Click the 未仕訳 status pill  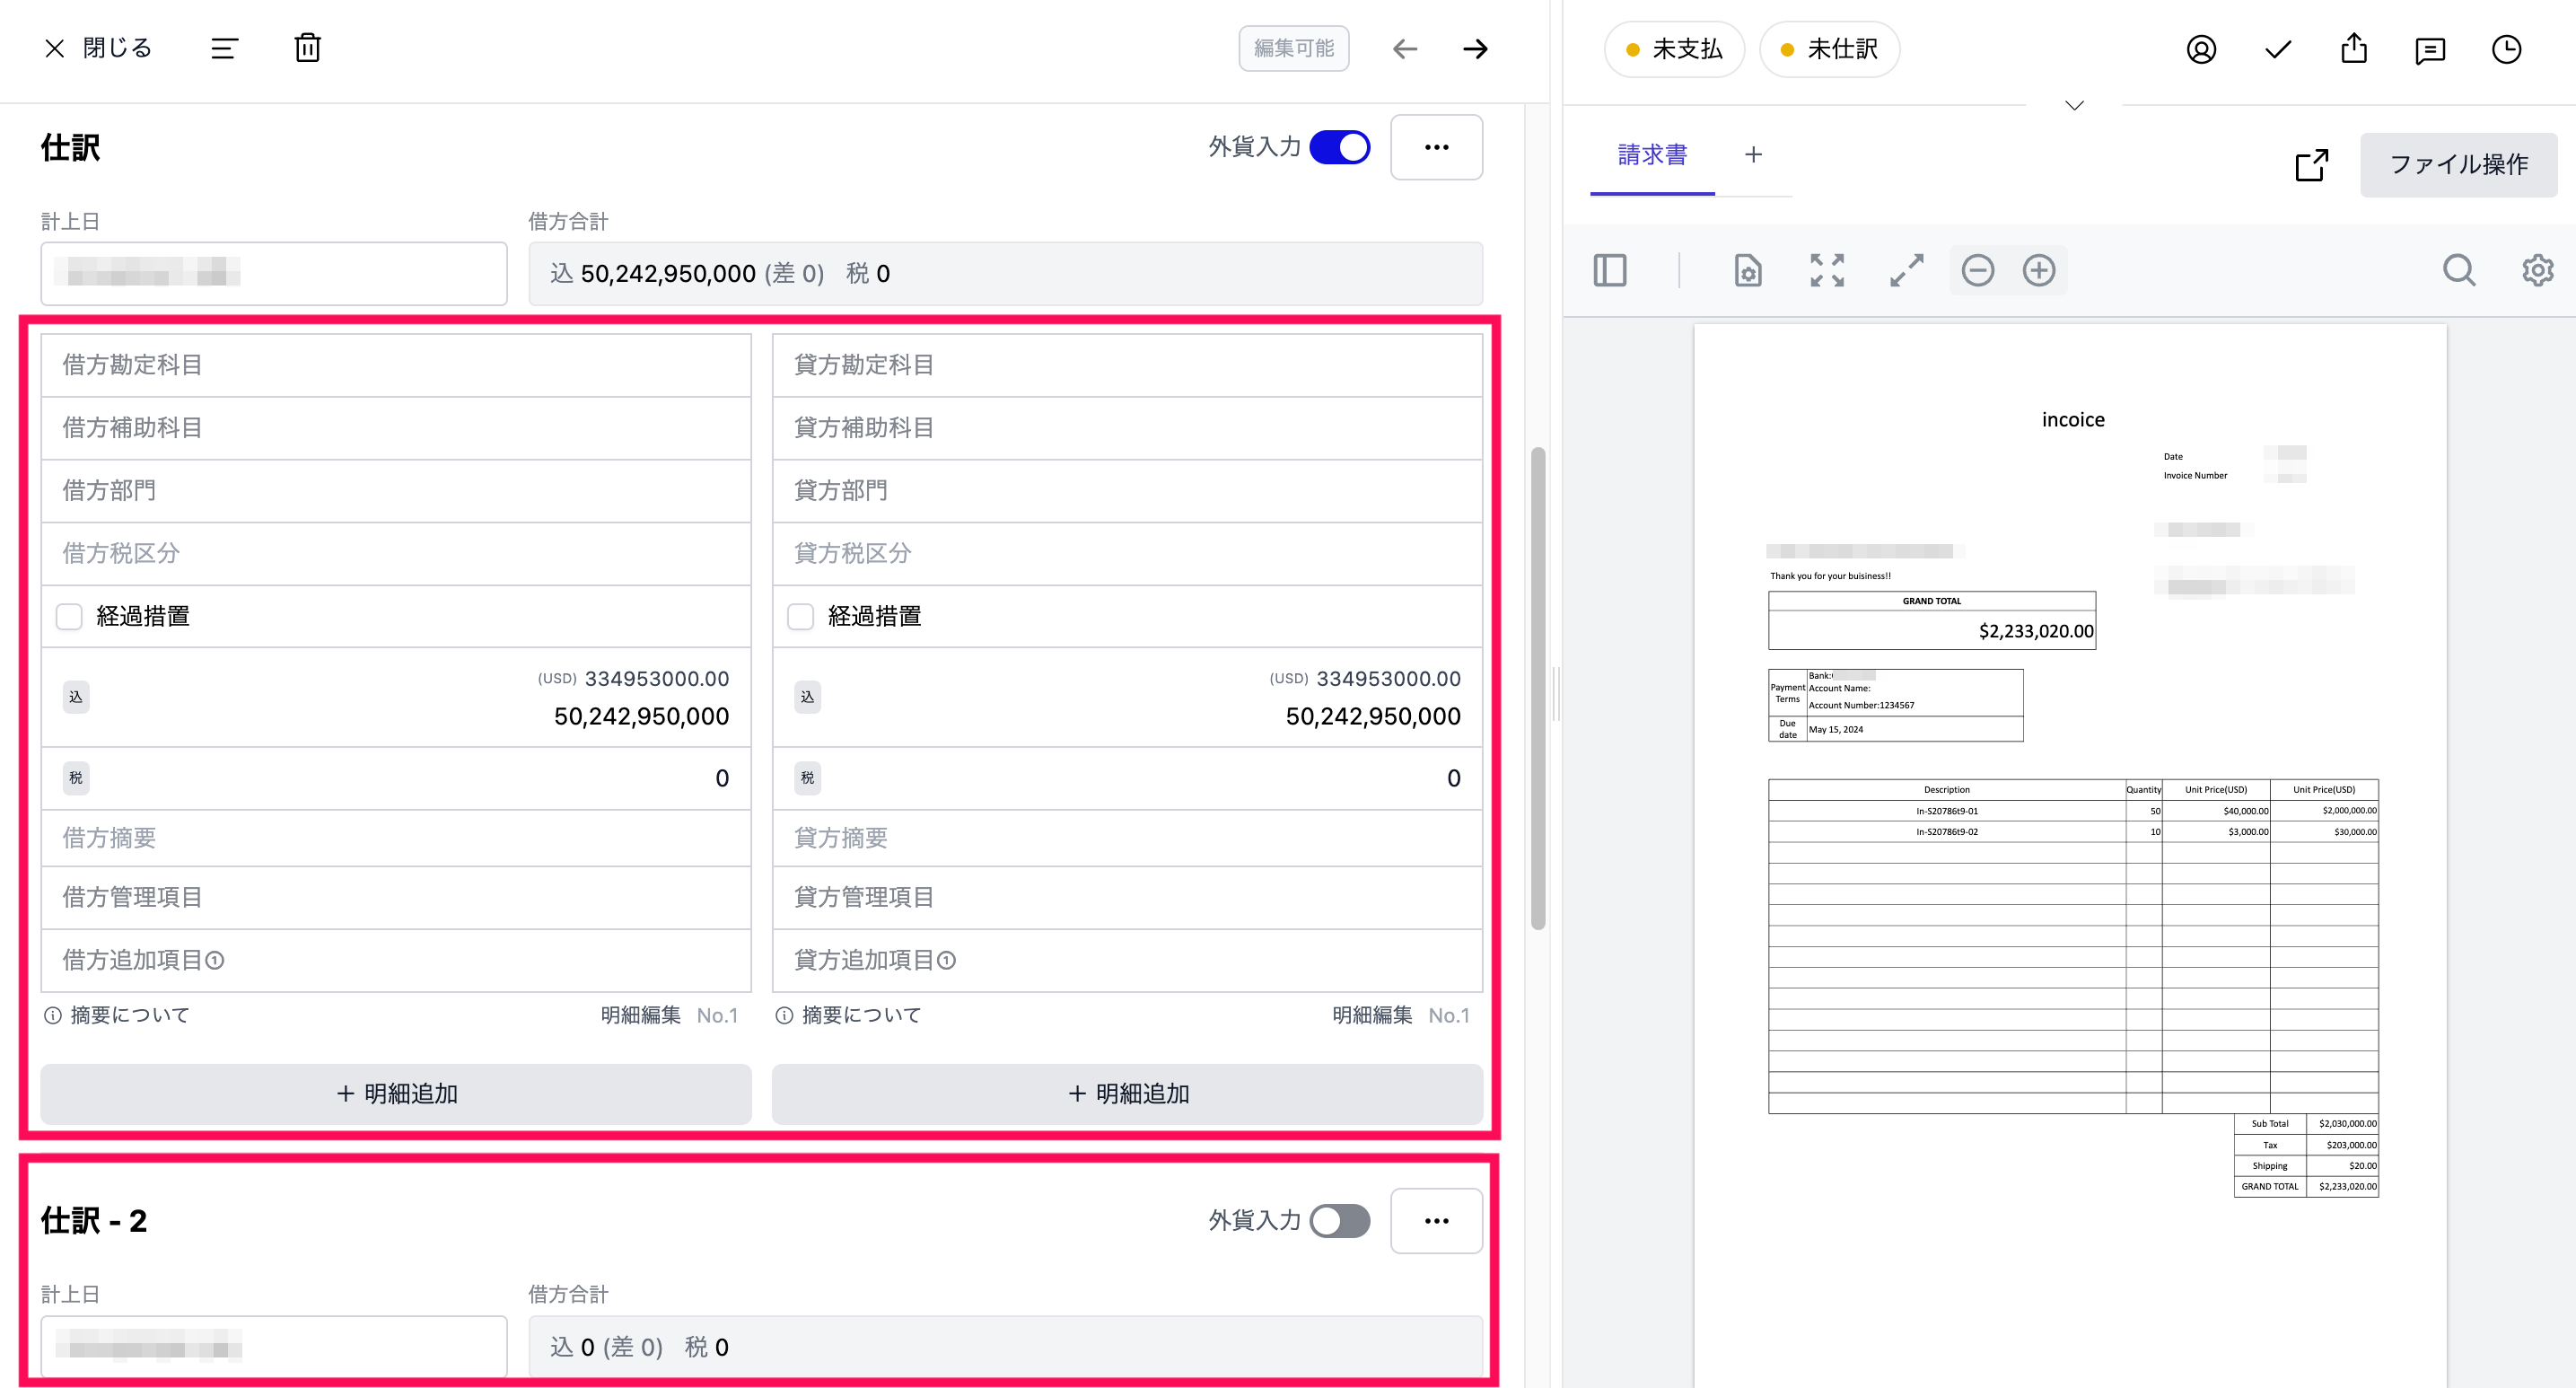(1829, 49)
